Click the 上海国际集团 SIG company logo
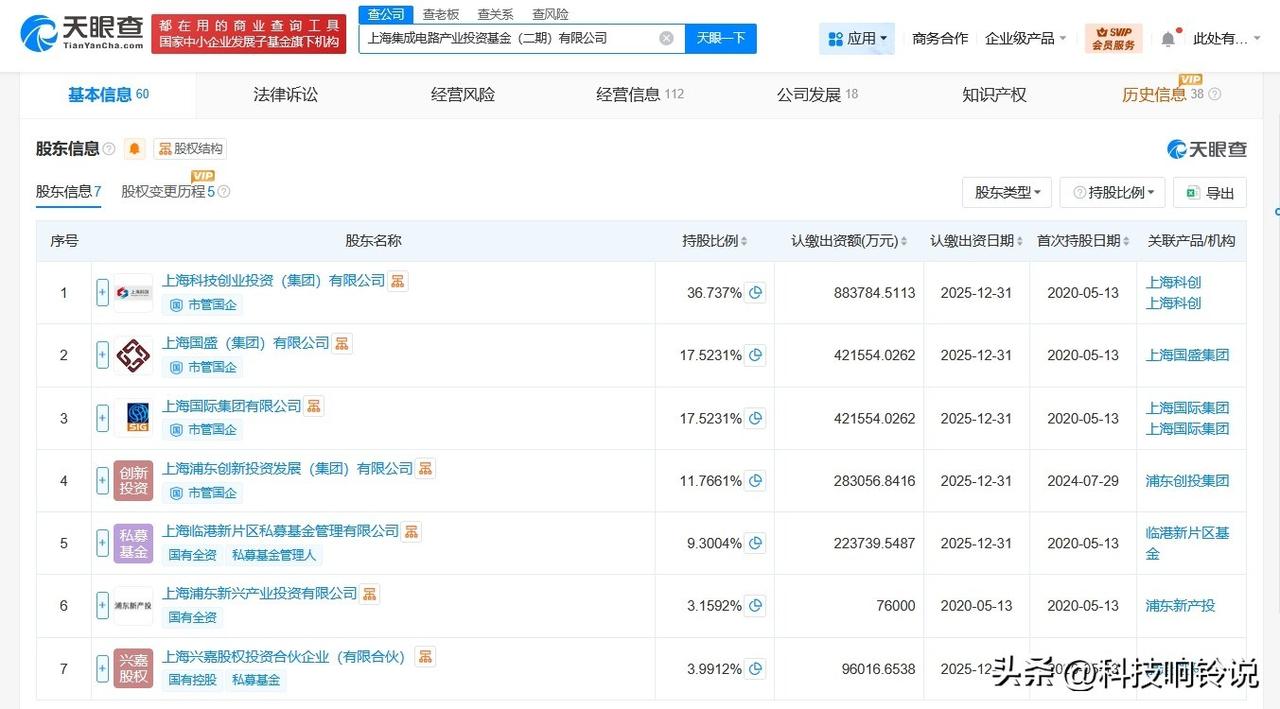 pyautogui.click(x=133, y=418)
